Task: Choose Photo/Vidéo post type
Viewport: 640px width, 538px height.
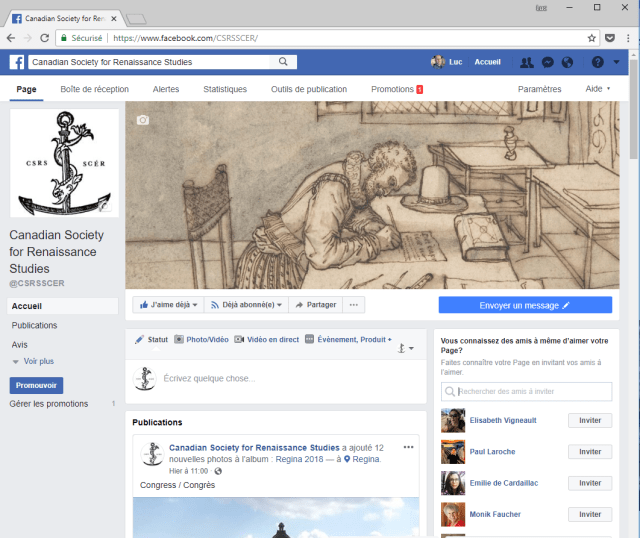Action: 201,340
